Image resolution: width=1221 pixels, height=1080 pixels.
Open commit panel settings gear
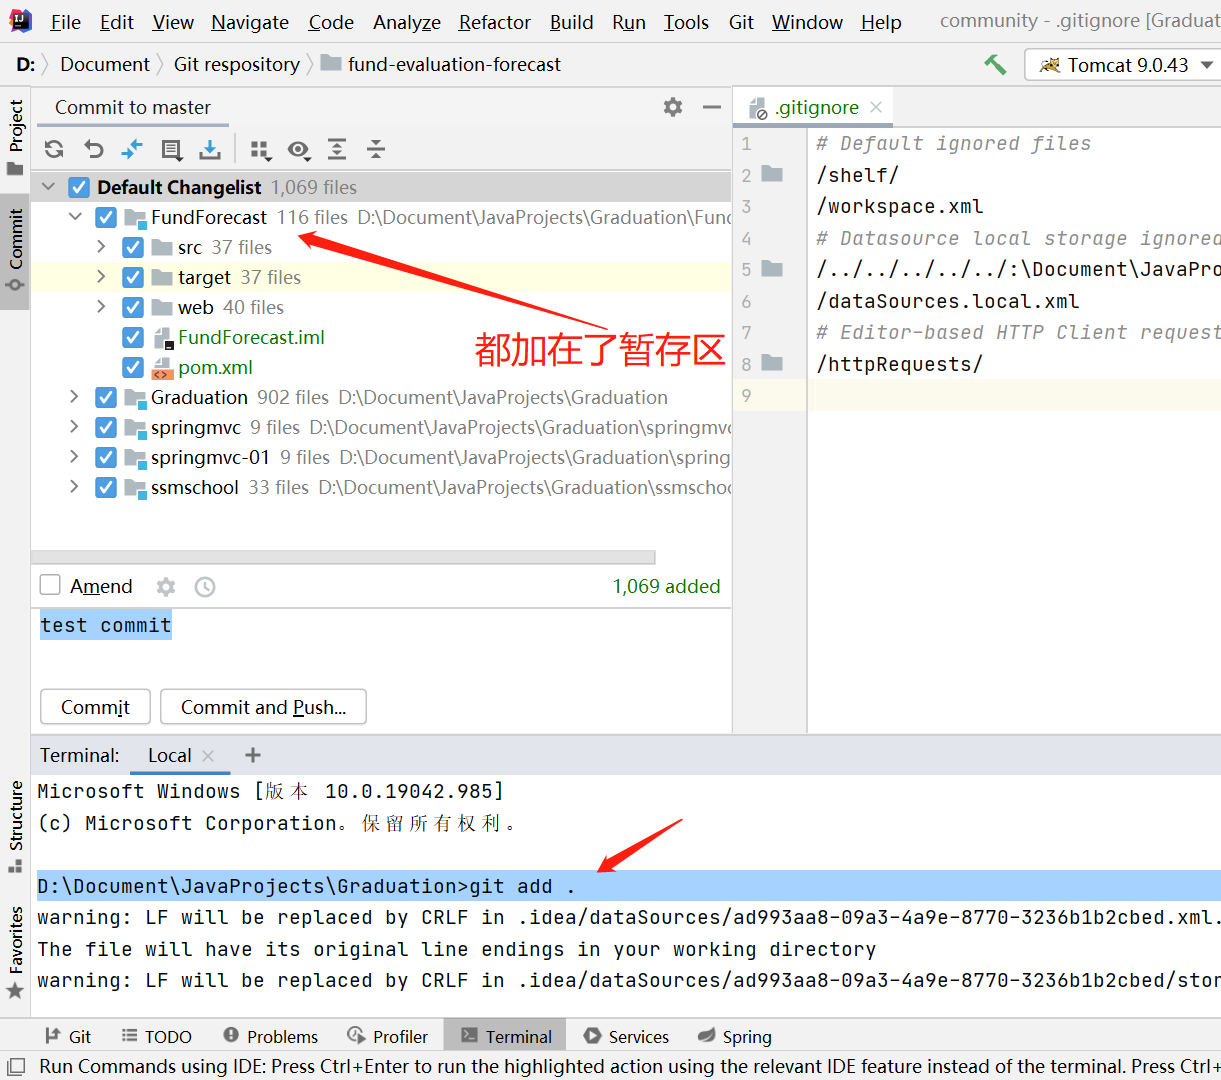[x=673, y=107]
